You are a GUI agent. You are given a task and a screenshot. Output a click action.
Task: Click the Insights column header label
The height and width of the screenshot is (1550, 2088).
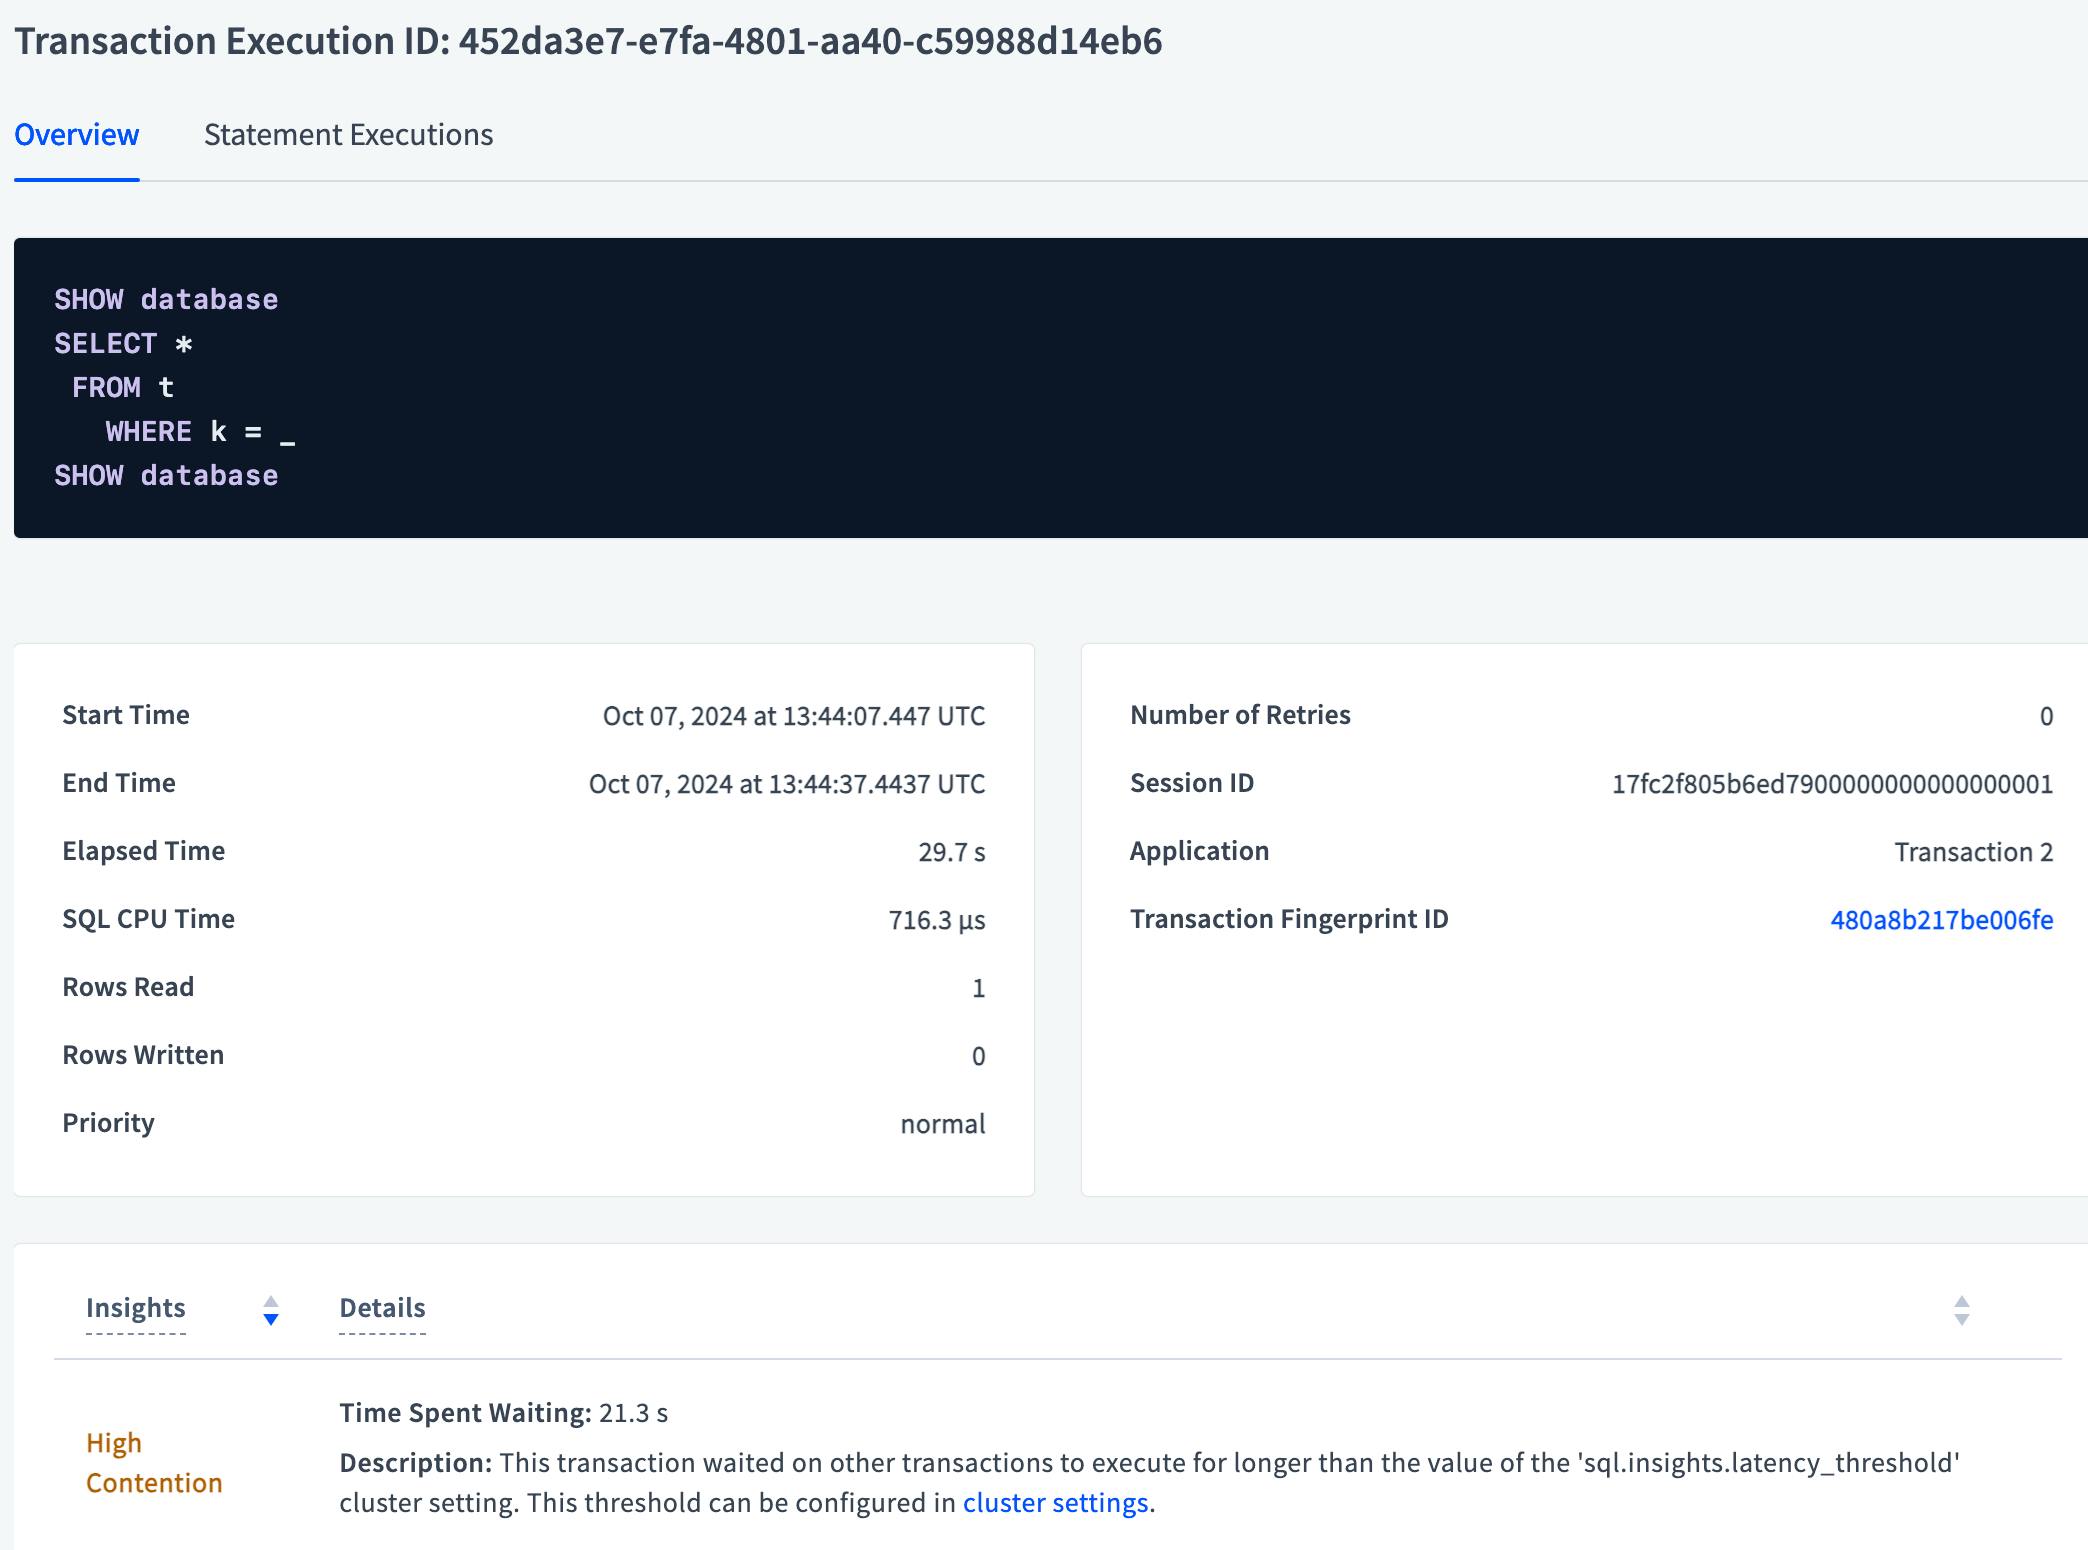136,1308
